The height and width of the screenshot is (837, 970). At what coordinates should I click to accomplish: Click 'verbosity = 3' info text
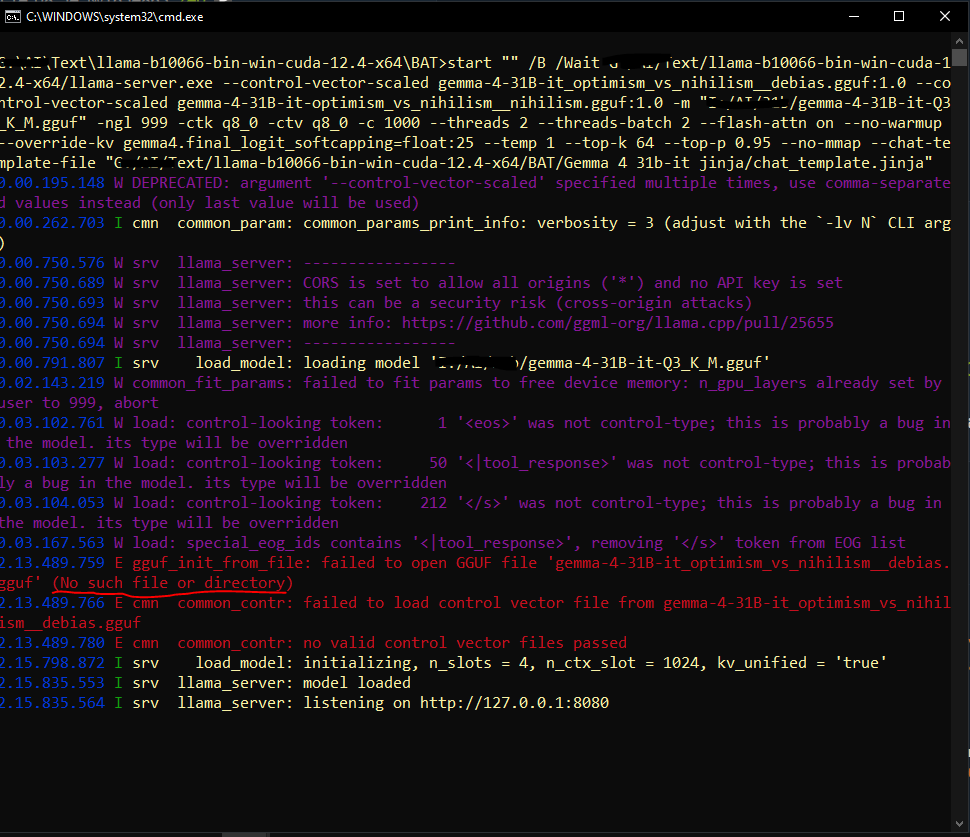tap(594, 223)
